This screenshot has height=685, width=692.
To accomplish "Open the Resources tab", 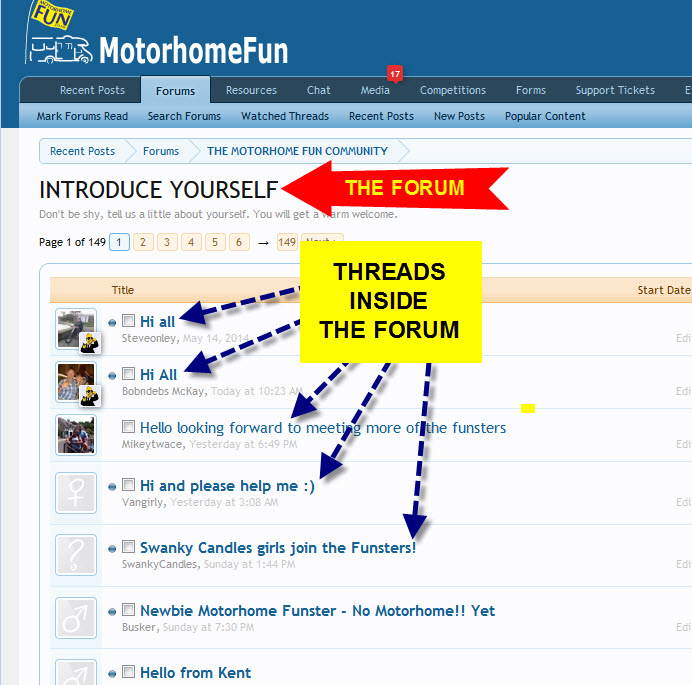I will 251,90.
